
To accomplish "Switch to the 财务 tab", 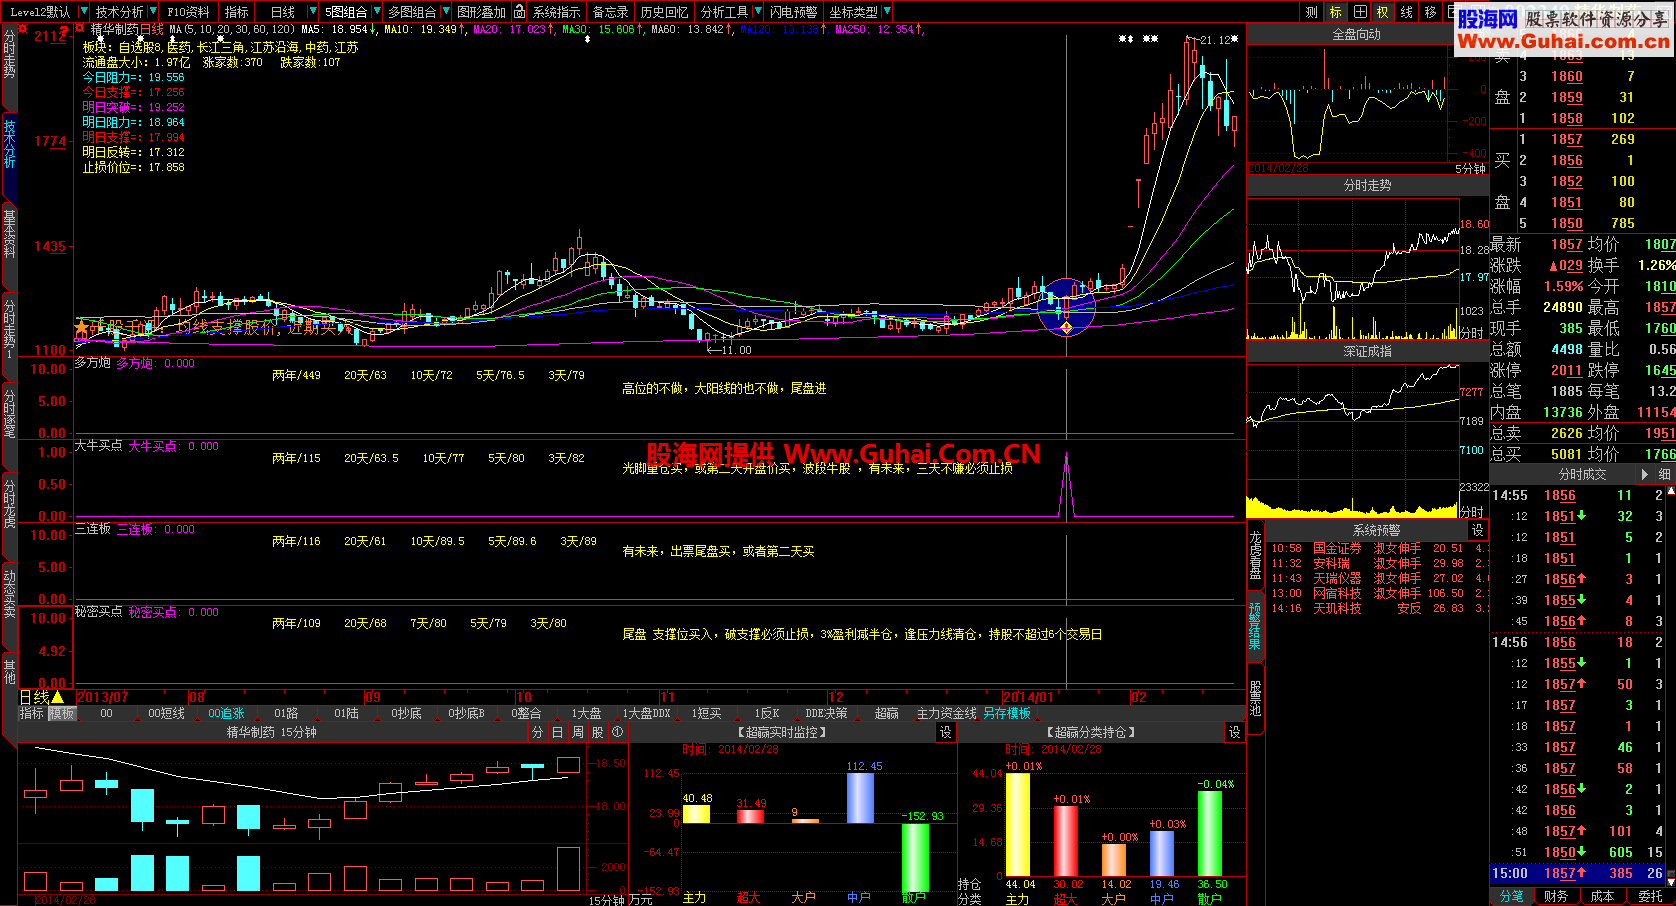I will coord(1555,896).
